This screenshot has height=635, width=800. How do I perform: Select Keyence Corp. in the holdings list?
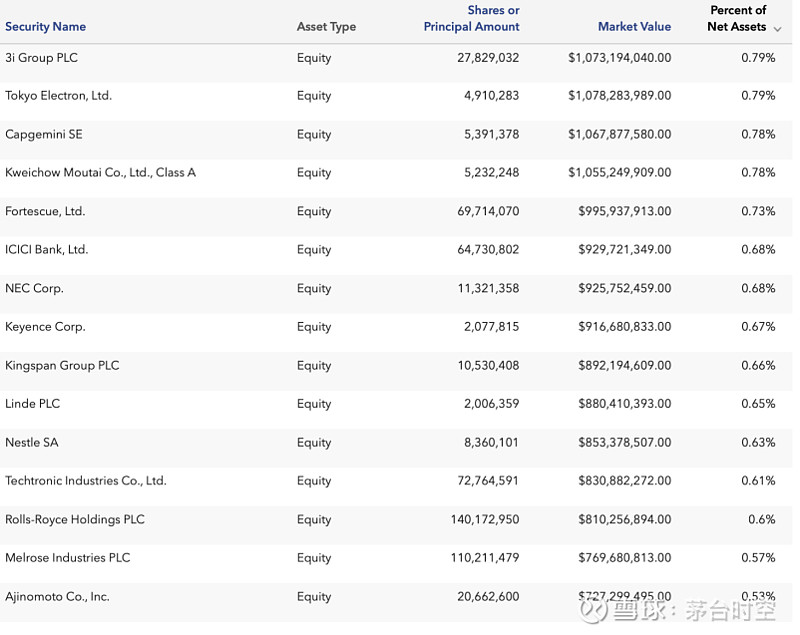pyautogui.click(x=45, y=327)
